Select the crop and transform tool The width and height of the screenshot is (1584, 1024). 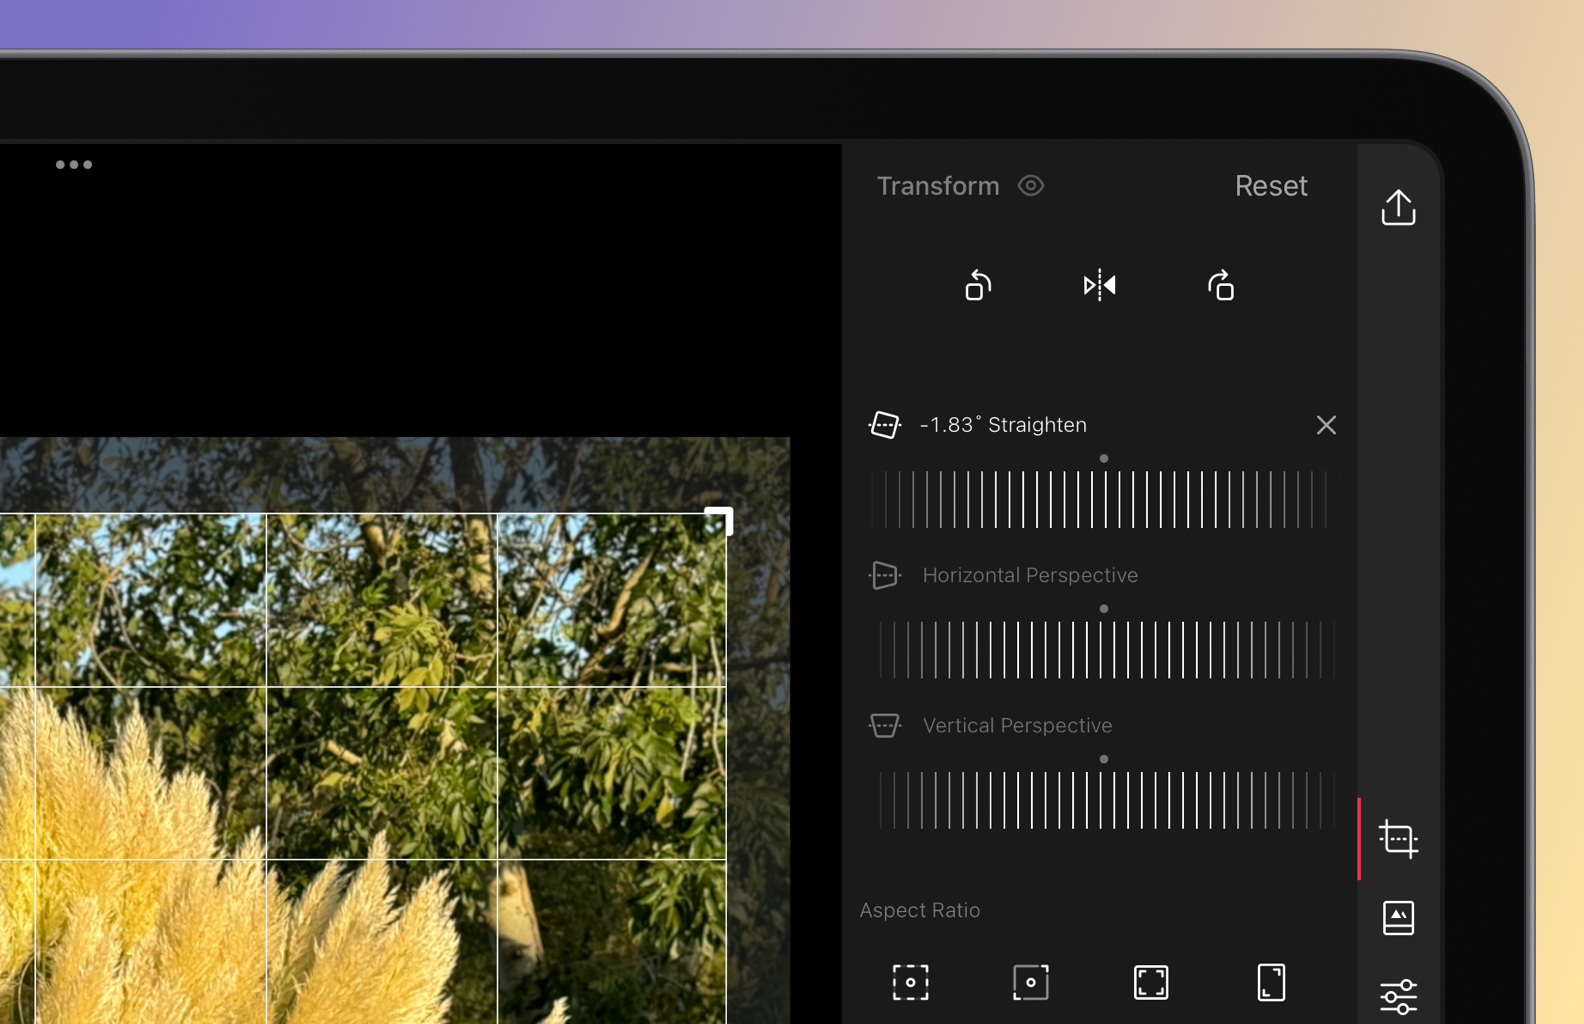tap(1398, 839)
